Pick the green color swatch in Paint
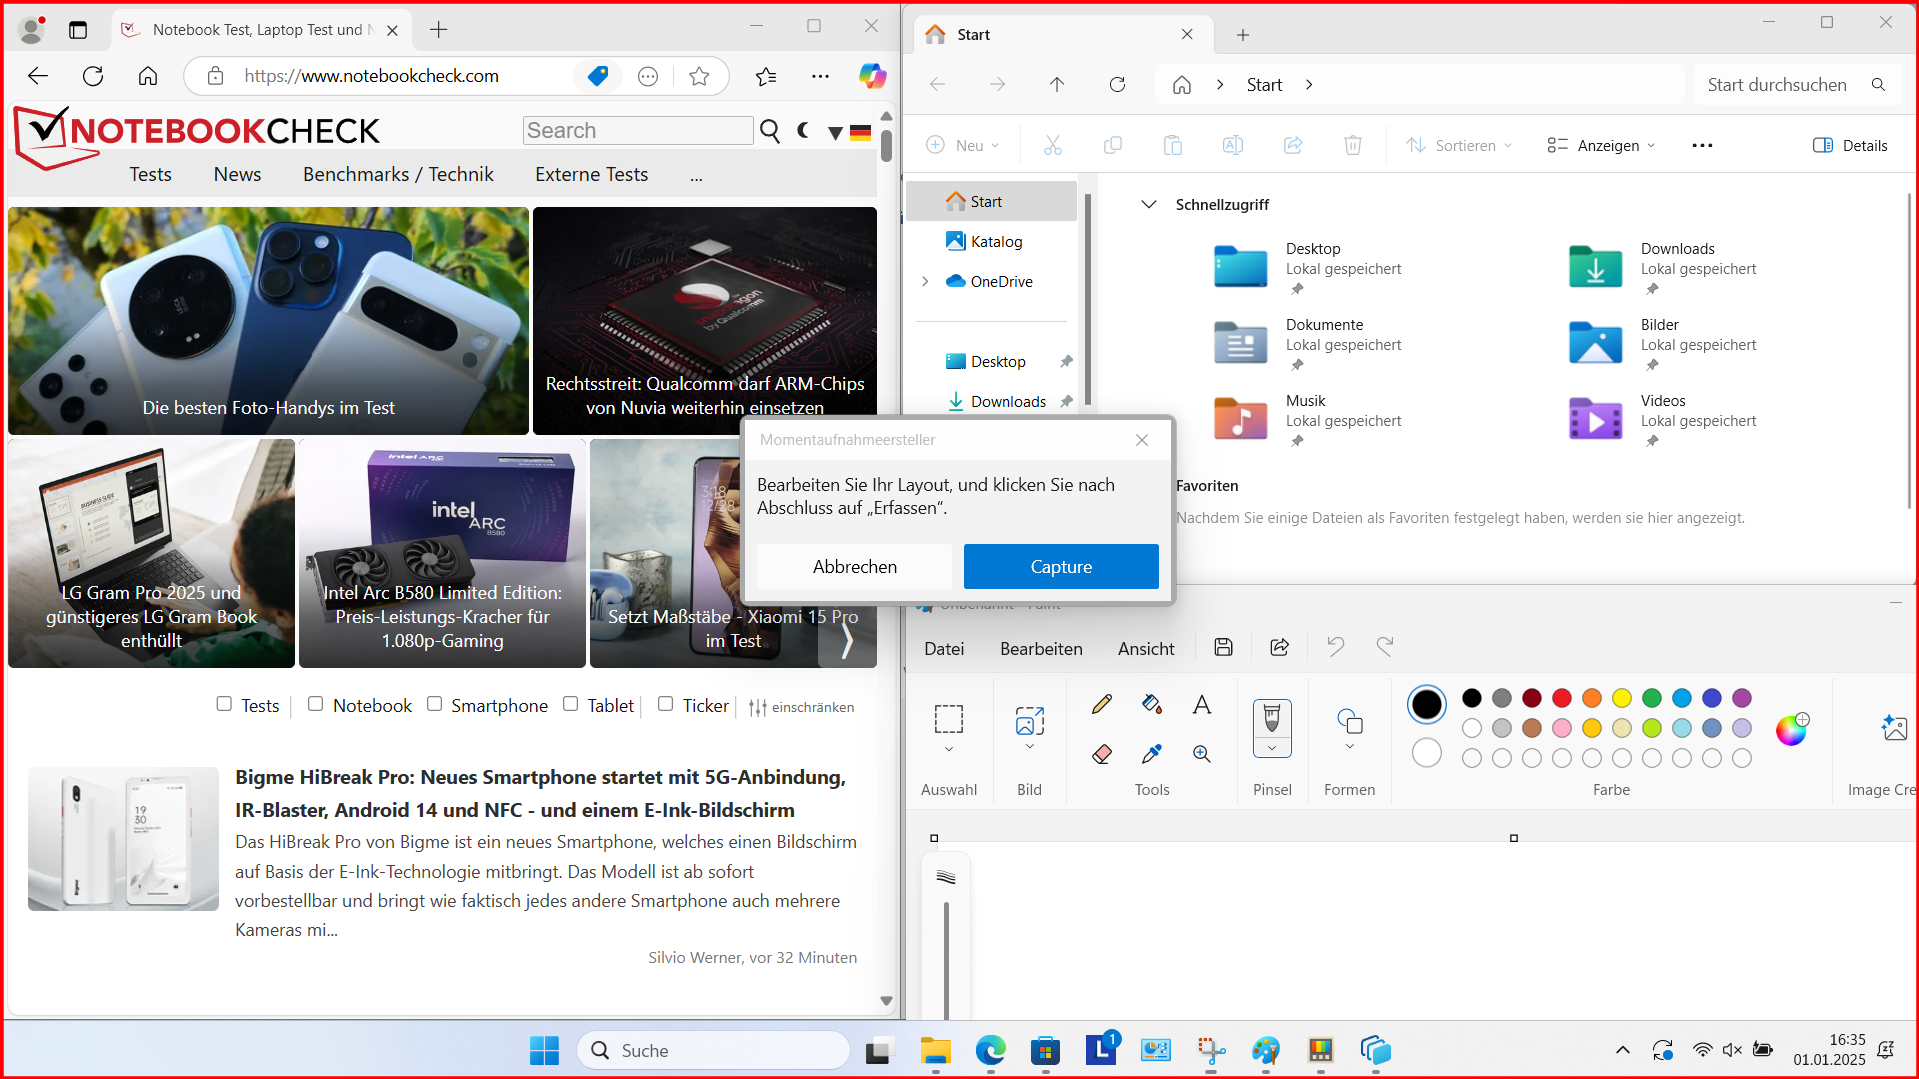Image resolution: width=1919 pixels, height=1079 pixels. pos(1652,698)
